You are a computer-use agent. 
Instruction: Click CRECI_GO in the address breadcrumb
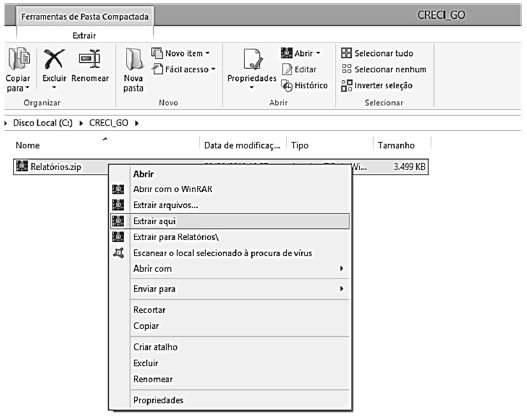pyautogui.click(x=109, y=123)
